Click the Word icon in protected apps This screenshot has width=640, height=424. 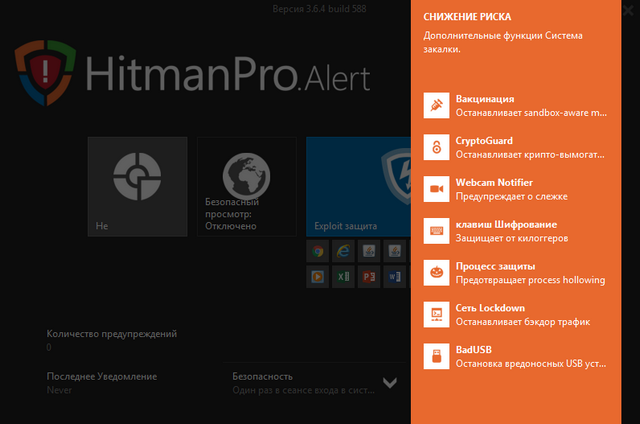pyautogui.click(x=394, y=275)
